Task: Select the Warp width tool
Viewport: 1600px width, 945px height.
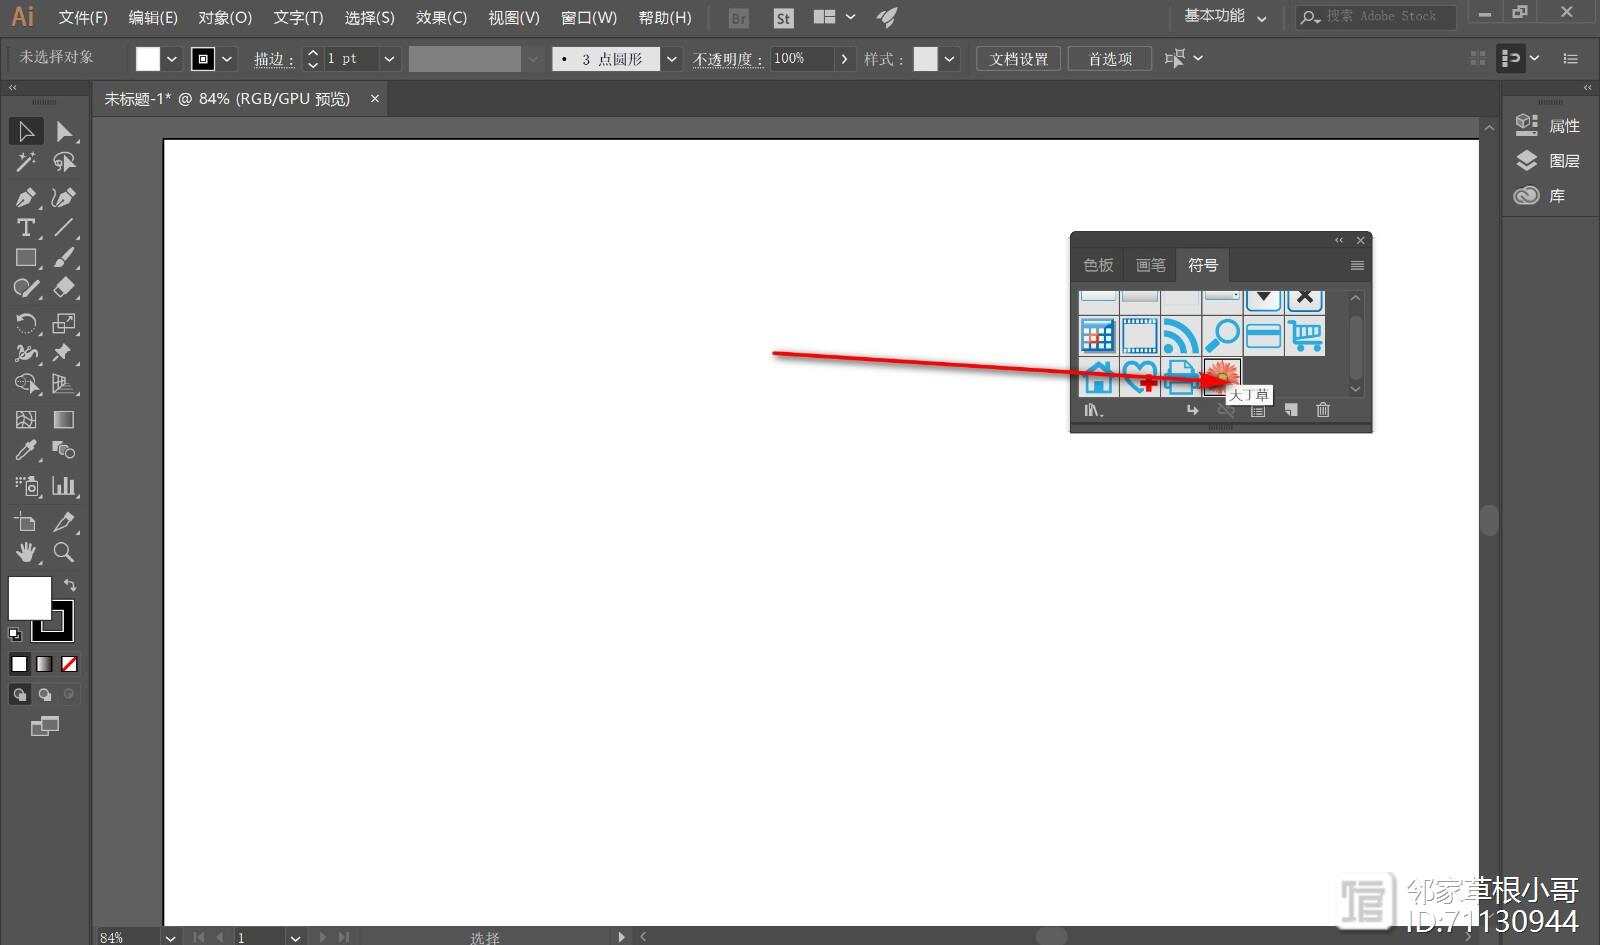Action: point(26,353)
